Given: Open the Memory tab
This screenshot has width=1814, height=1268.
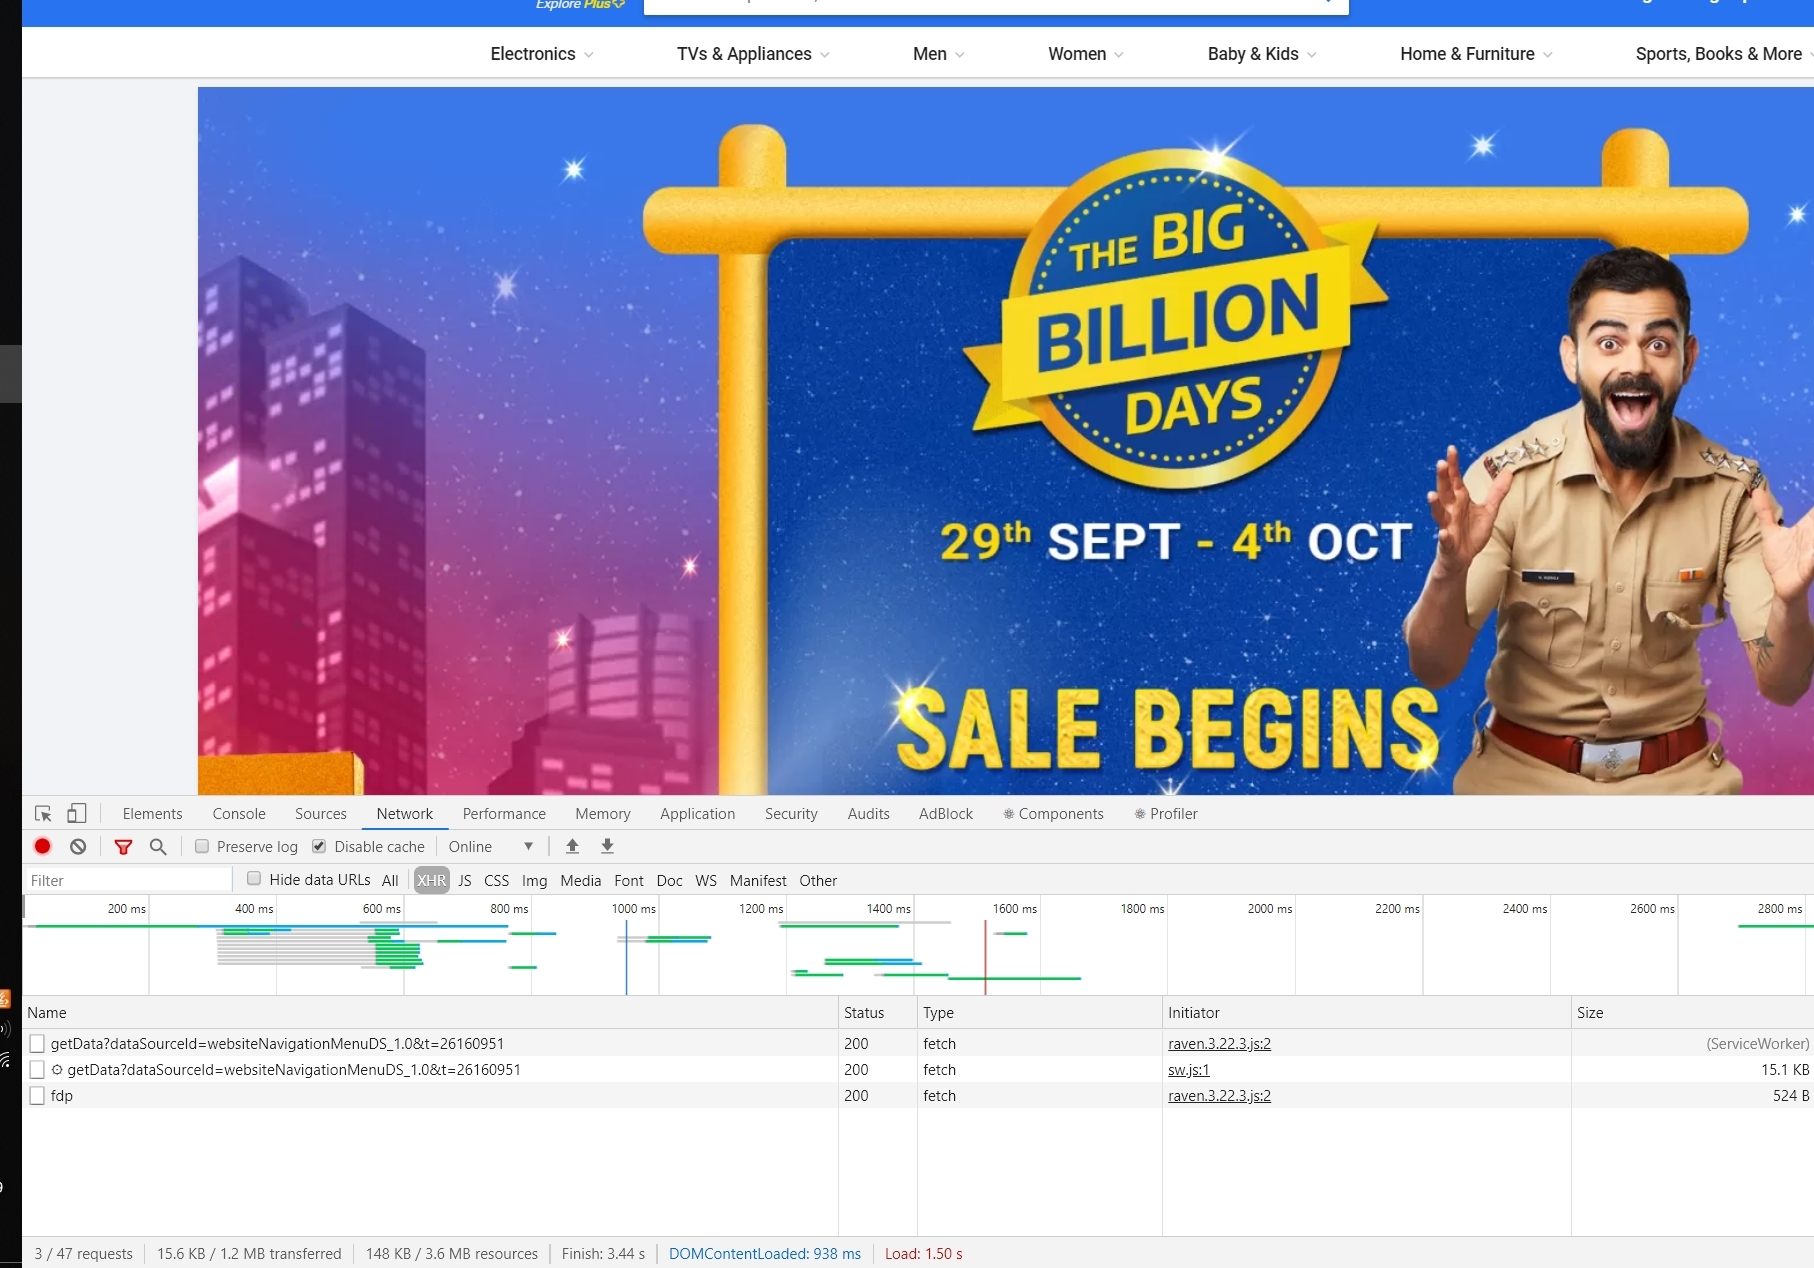Looking at the screenshot, I should click(603, 814).
